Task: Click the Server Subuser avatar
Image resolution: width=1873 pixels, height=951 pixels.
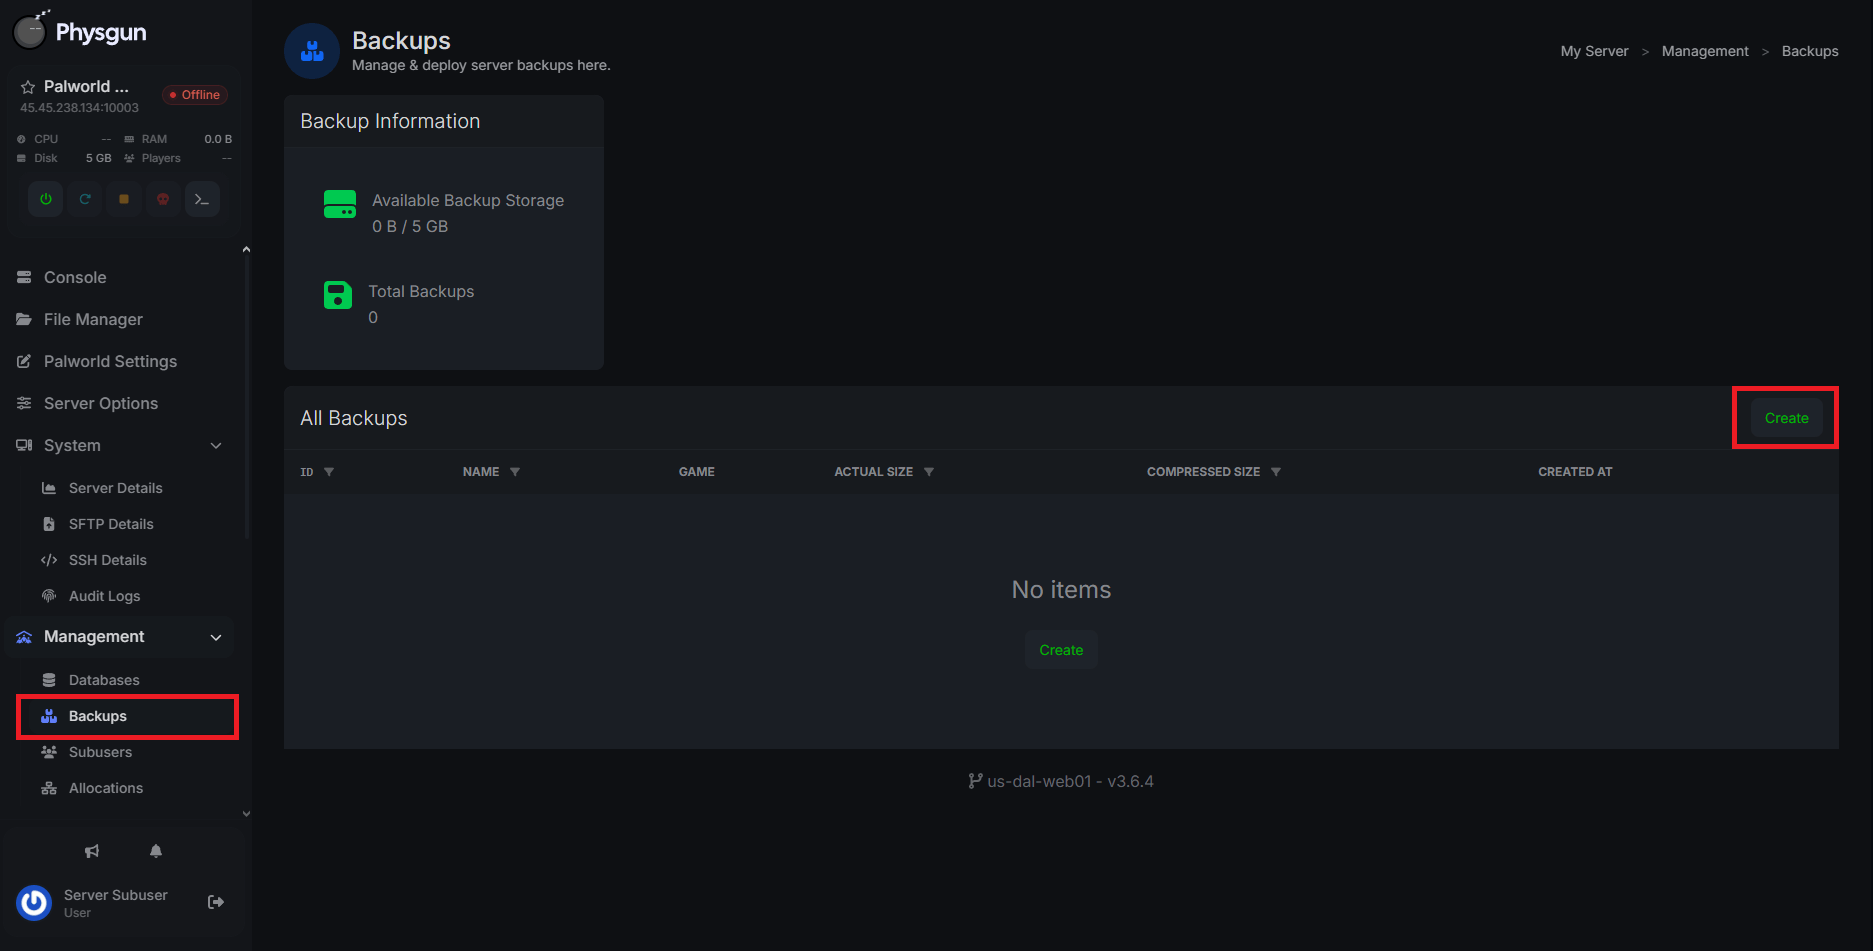Action: click(34, 902)
